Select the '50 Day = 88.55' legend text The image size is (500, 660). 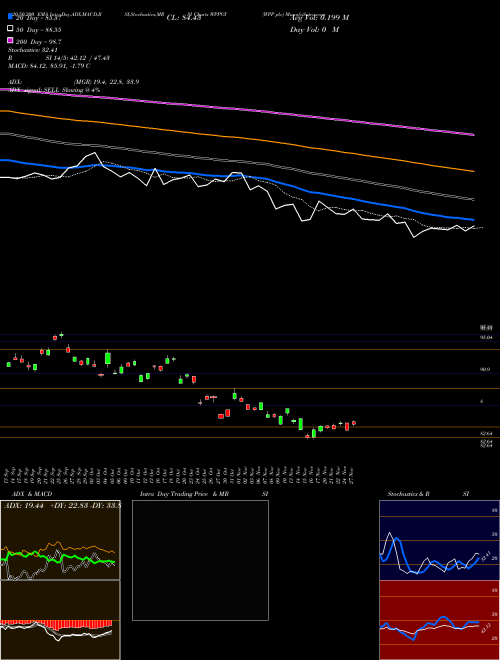pos(39,30)
